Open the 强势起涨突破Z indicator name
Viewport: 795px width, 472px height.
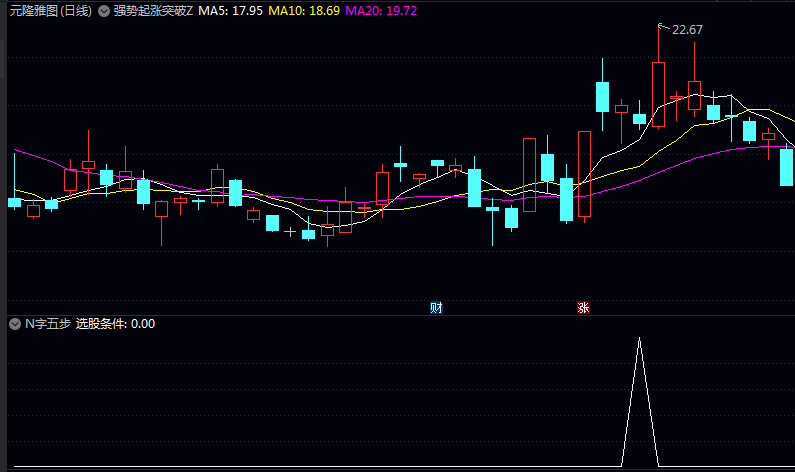pyautogui.click(x=153, y=11)
